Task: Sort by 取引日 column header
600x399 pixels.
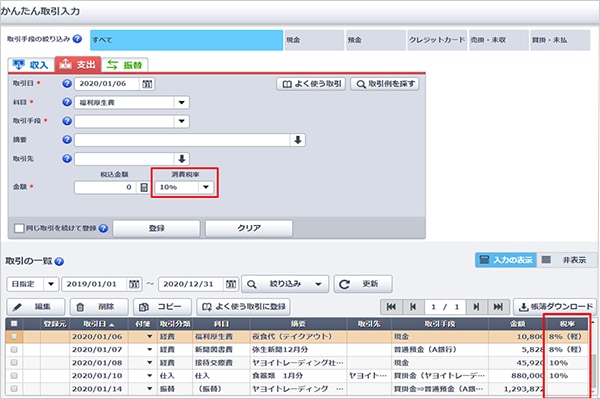Action: [98, 324]
